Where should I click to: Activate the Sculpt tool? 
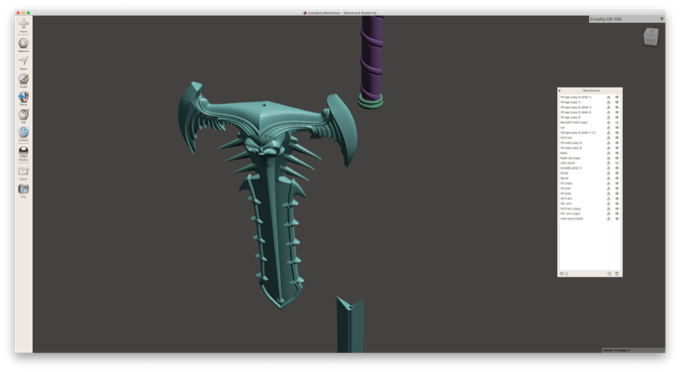23,80
